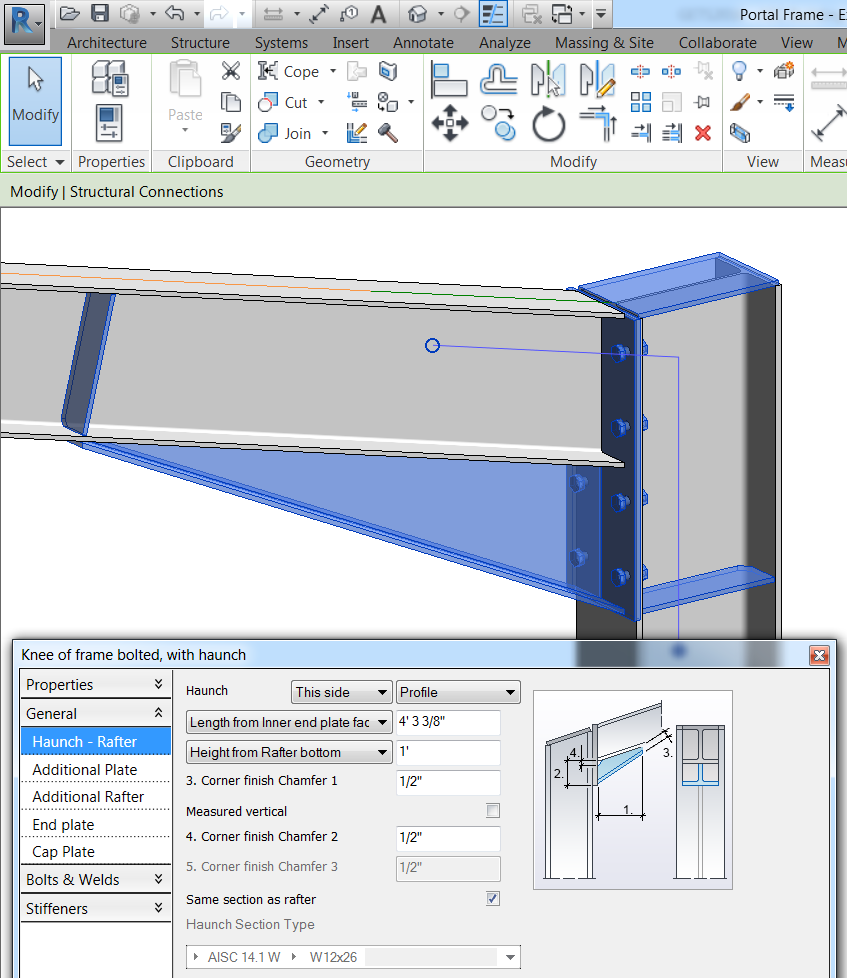
Task: Expand the Bolts & Welds section
Action: [94, 880]
